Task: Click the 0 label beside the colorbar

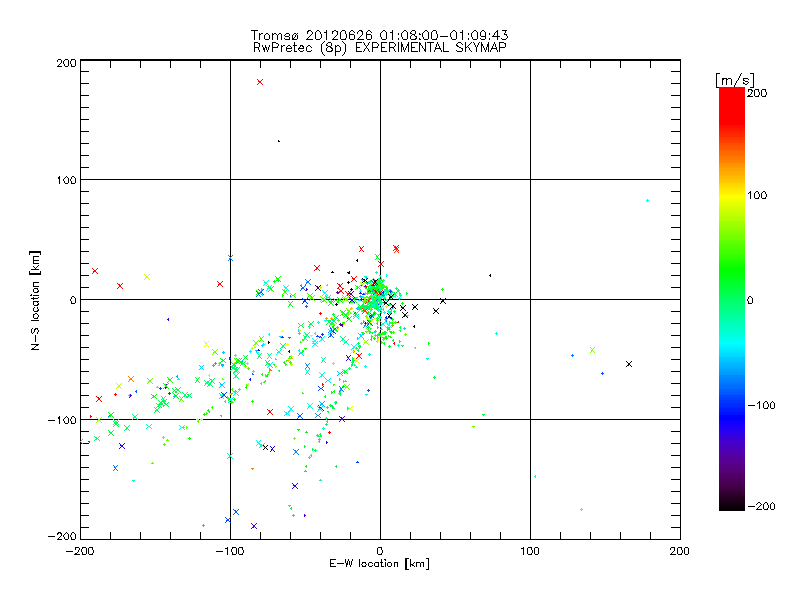Action: tap(750, 300)
